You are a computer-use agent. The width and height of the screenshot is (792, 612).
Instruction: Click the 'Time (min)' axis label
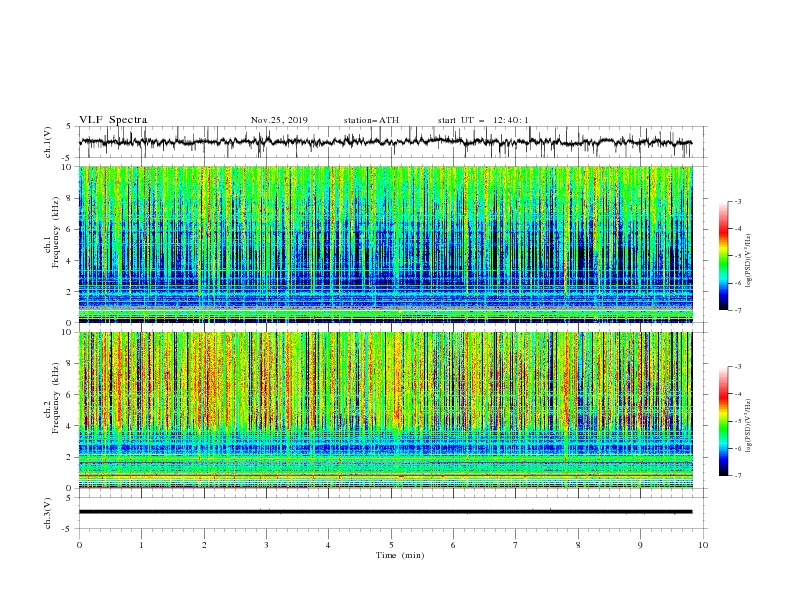click(400, 555)
